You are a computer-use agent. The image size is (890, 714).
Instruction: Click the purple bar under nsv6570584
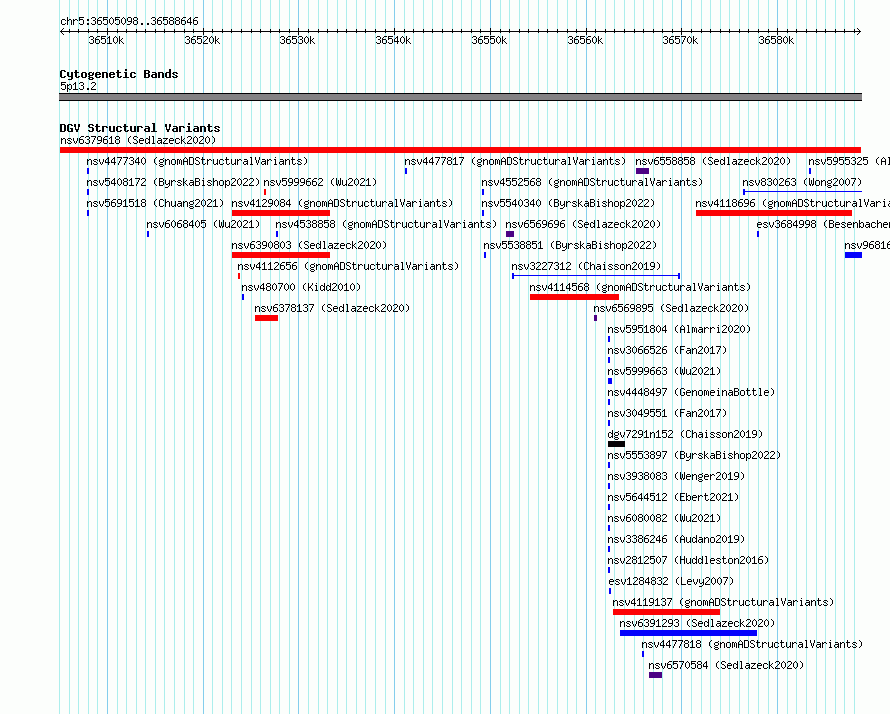coord(656,675)
